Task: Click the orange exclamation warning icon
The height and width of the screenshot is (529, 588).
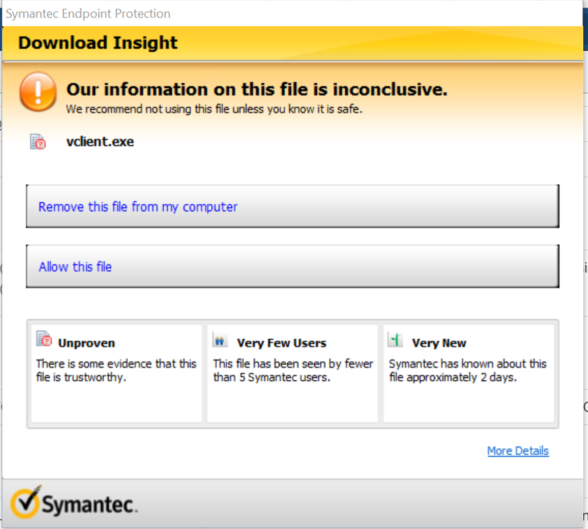Action: tap(38, 92)
